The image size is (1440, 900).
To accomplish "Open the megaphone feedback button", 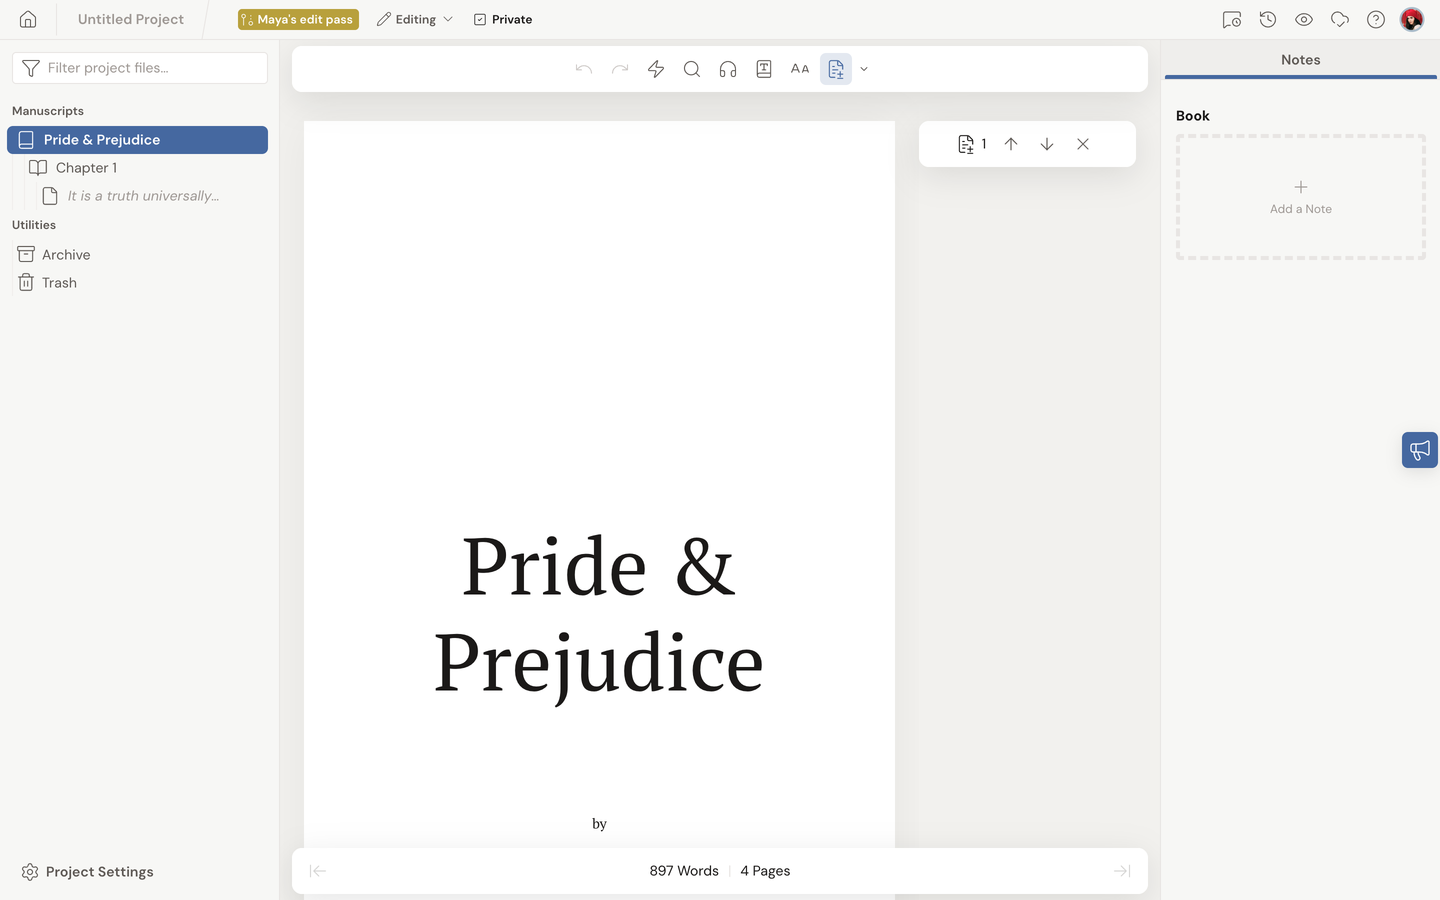I will 1420,450.
